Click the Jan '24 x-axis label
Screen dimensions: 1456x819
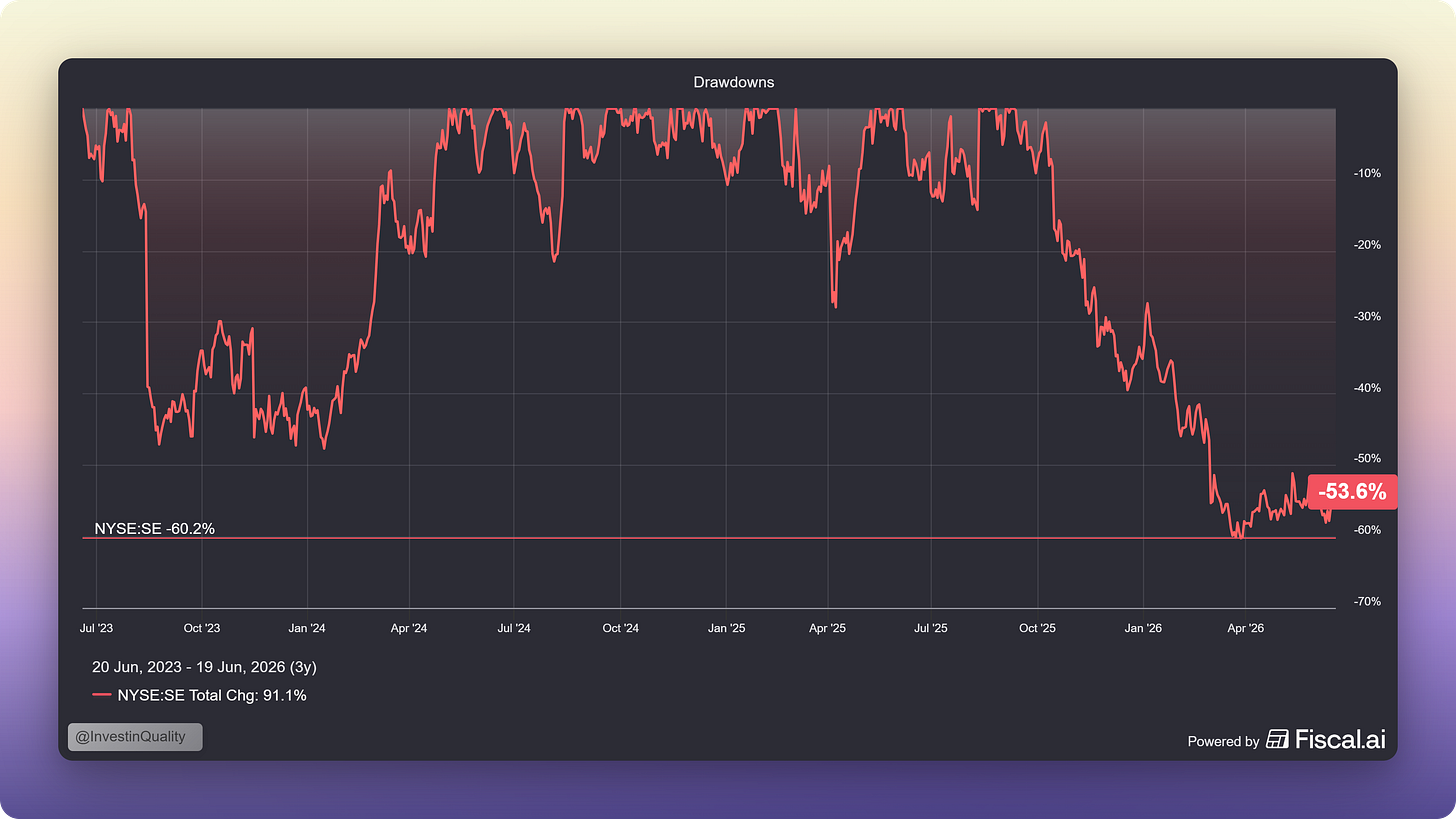click(x=307, y=628)
